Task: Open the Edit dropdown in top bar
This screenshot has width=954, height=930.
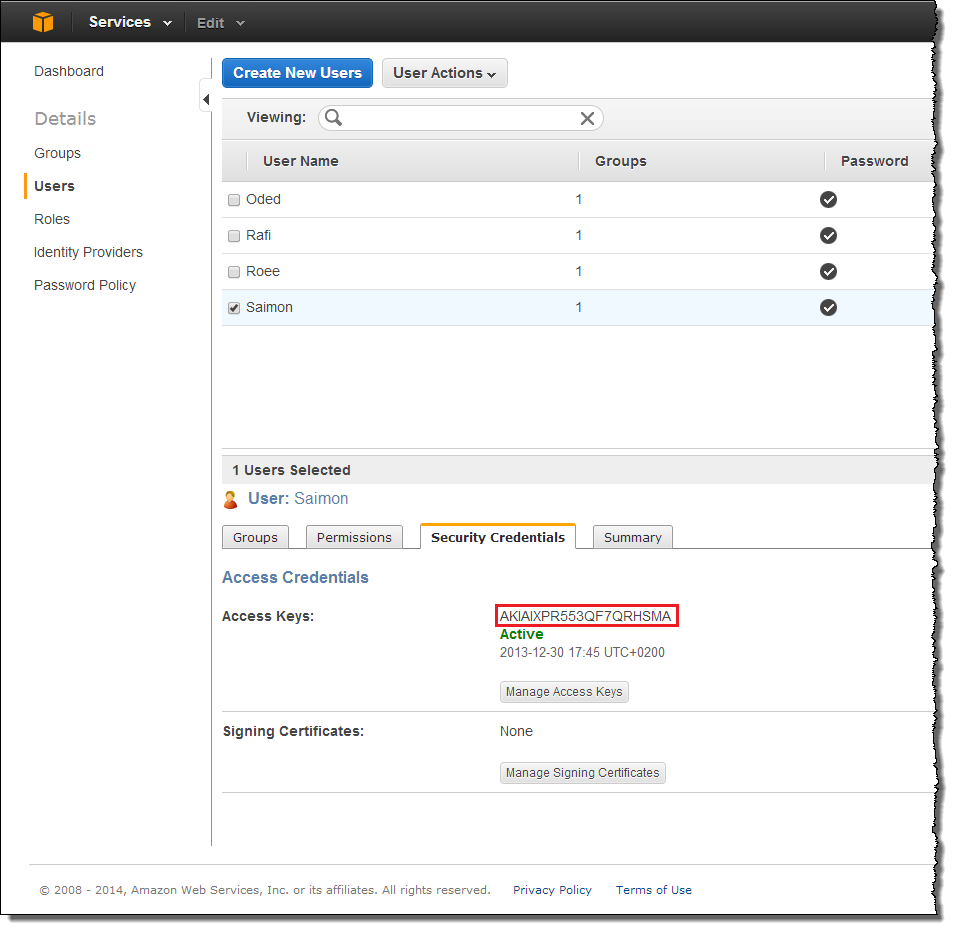Action: [220, 23]
